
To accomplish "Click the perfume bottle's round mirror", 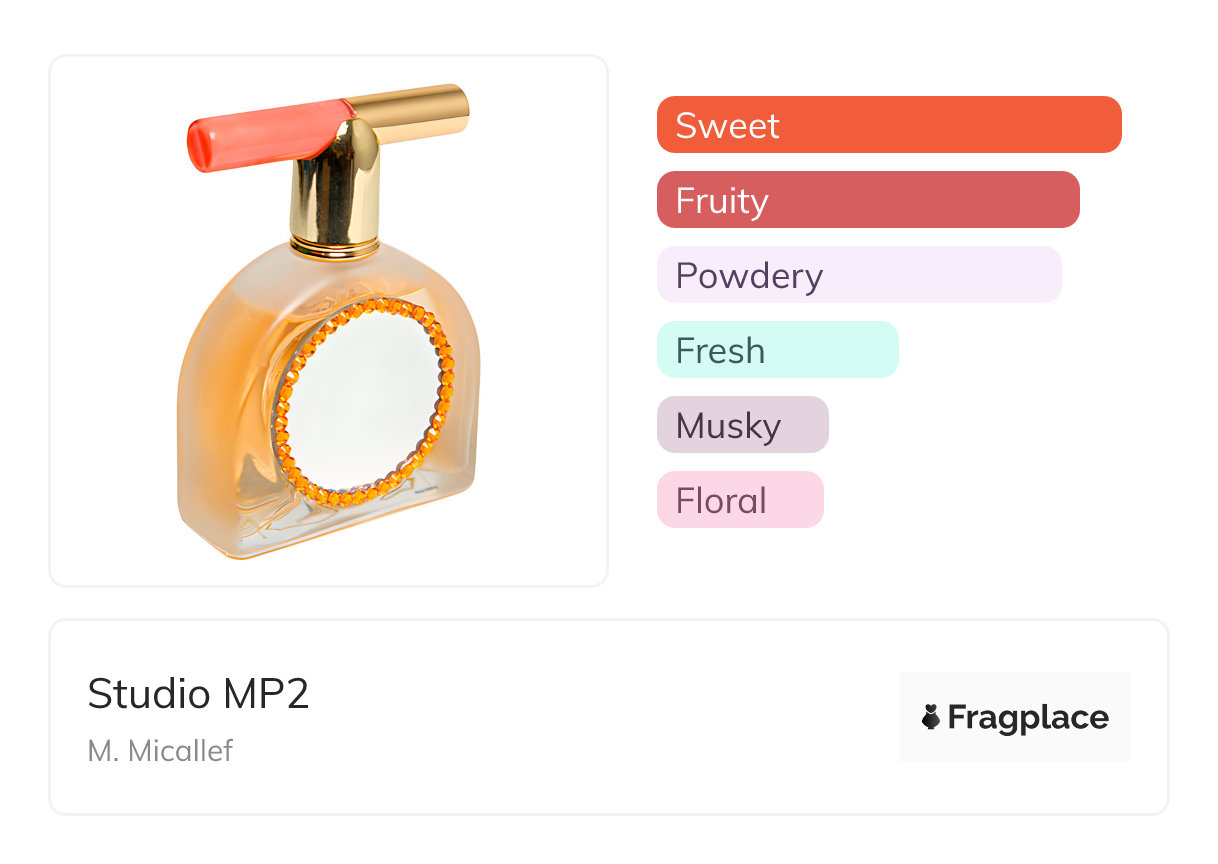I will pyautogui.click(x=362, y=397).
